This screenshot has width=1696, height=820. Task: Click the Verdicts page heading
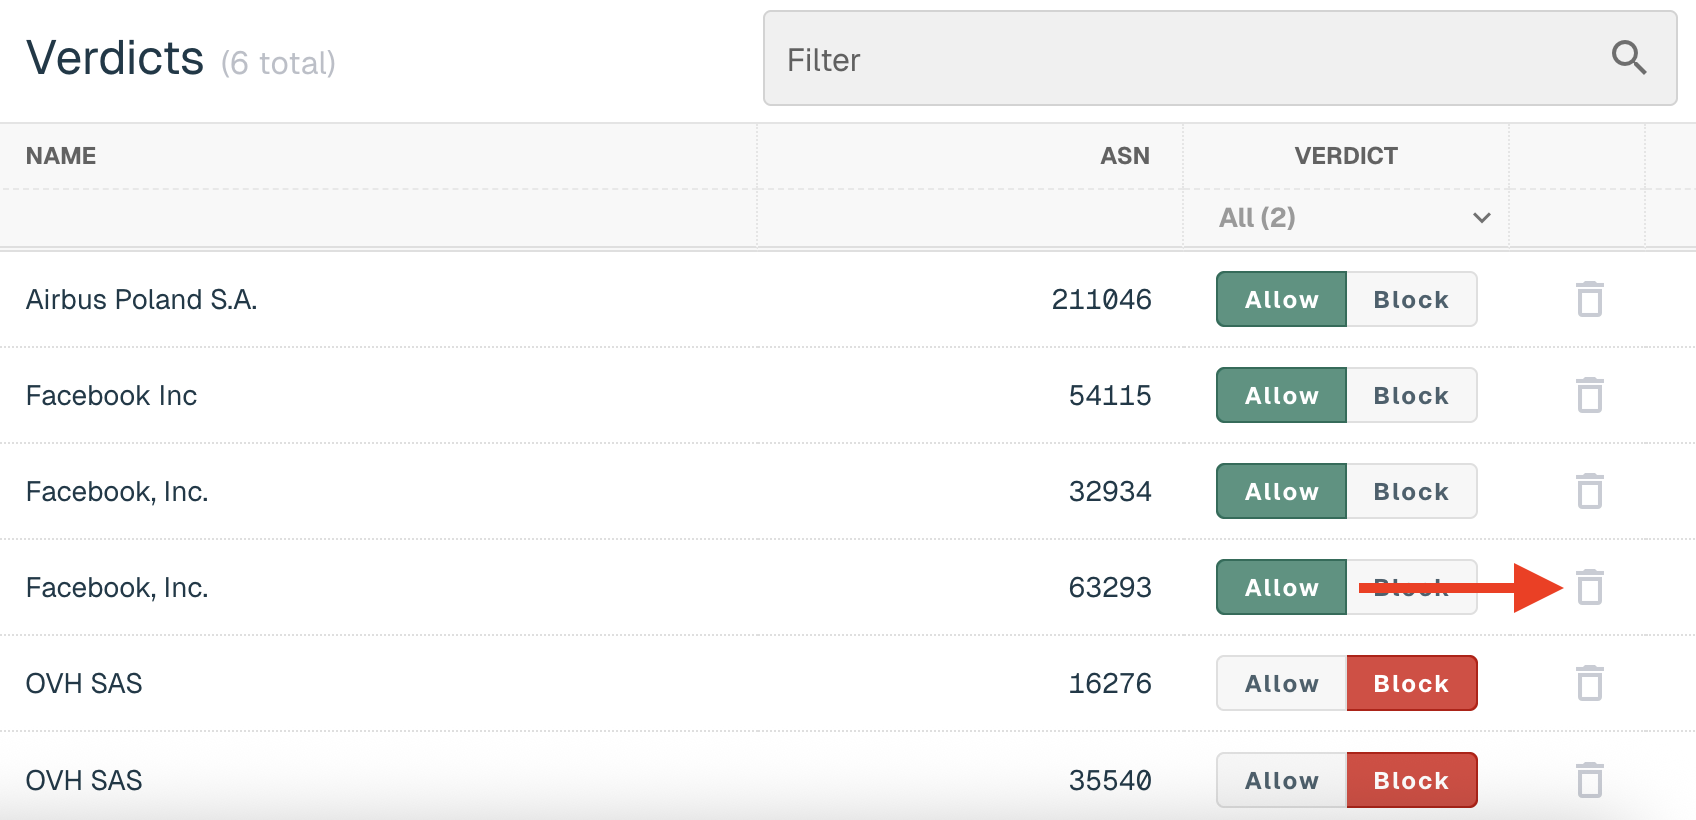[x=115, y=58]
